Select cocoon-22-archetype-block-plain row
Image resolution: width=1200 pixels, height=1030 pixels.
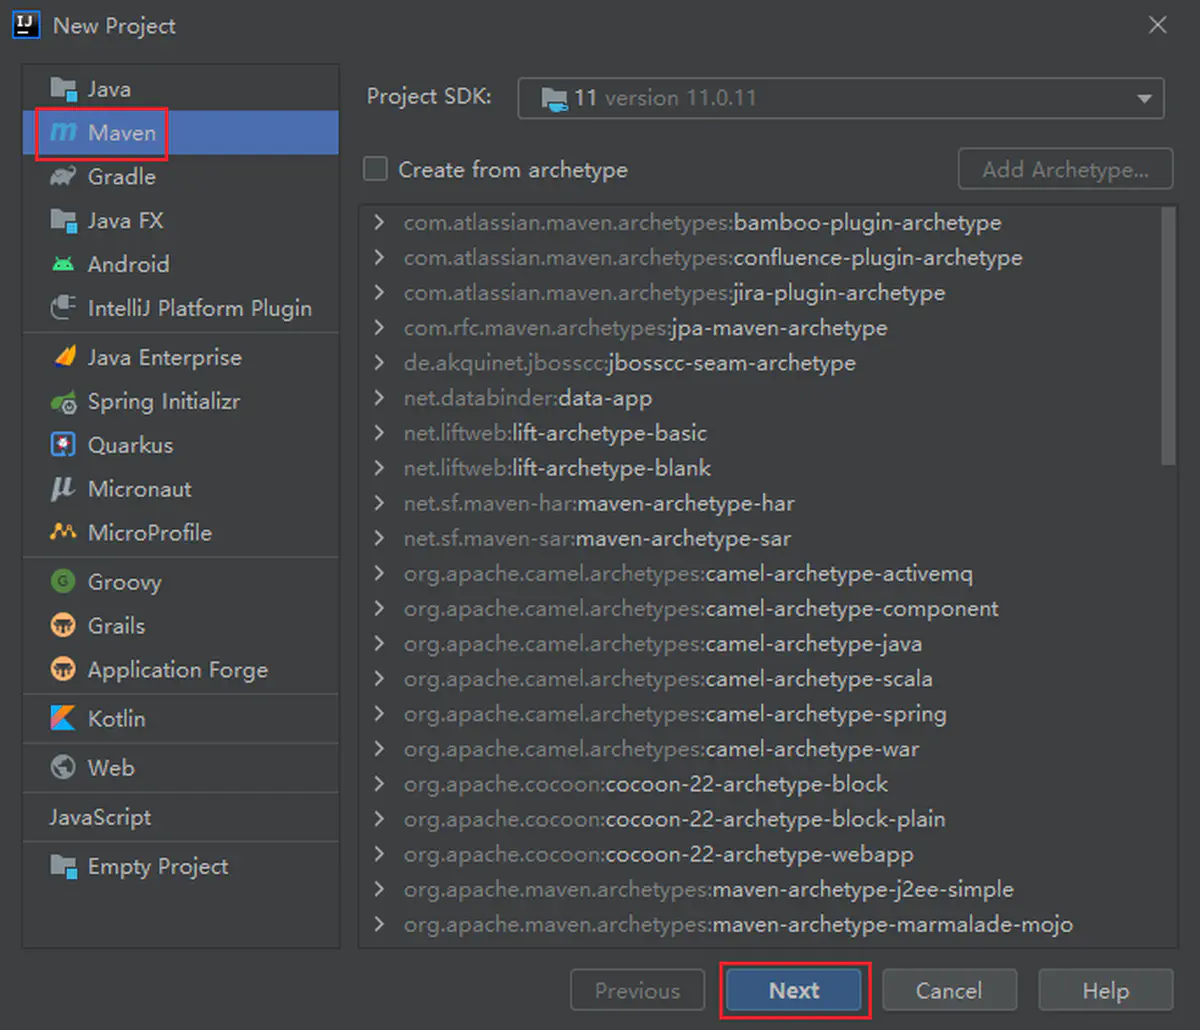760,819
